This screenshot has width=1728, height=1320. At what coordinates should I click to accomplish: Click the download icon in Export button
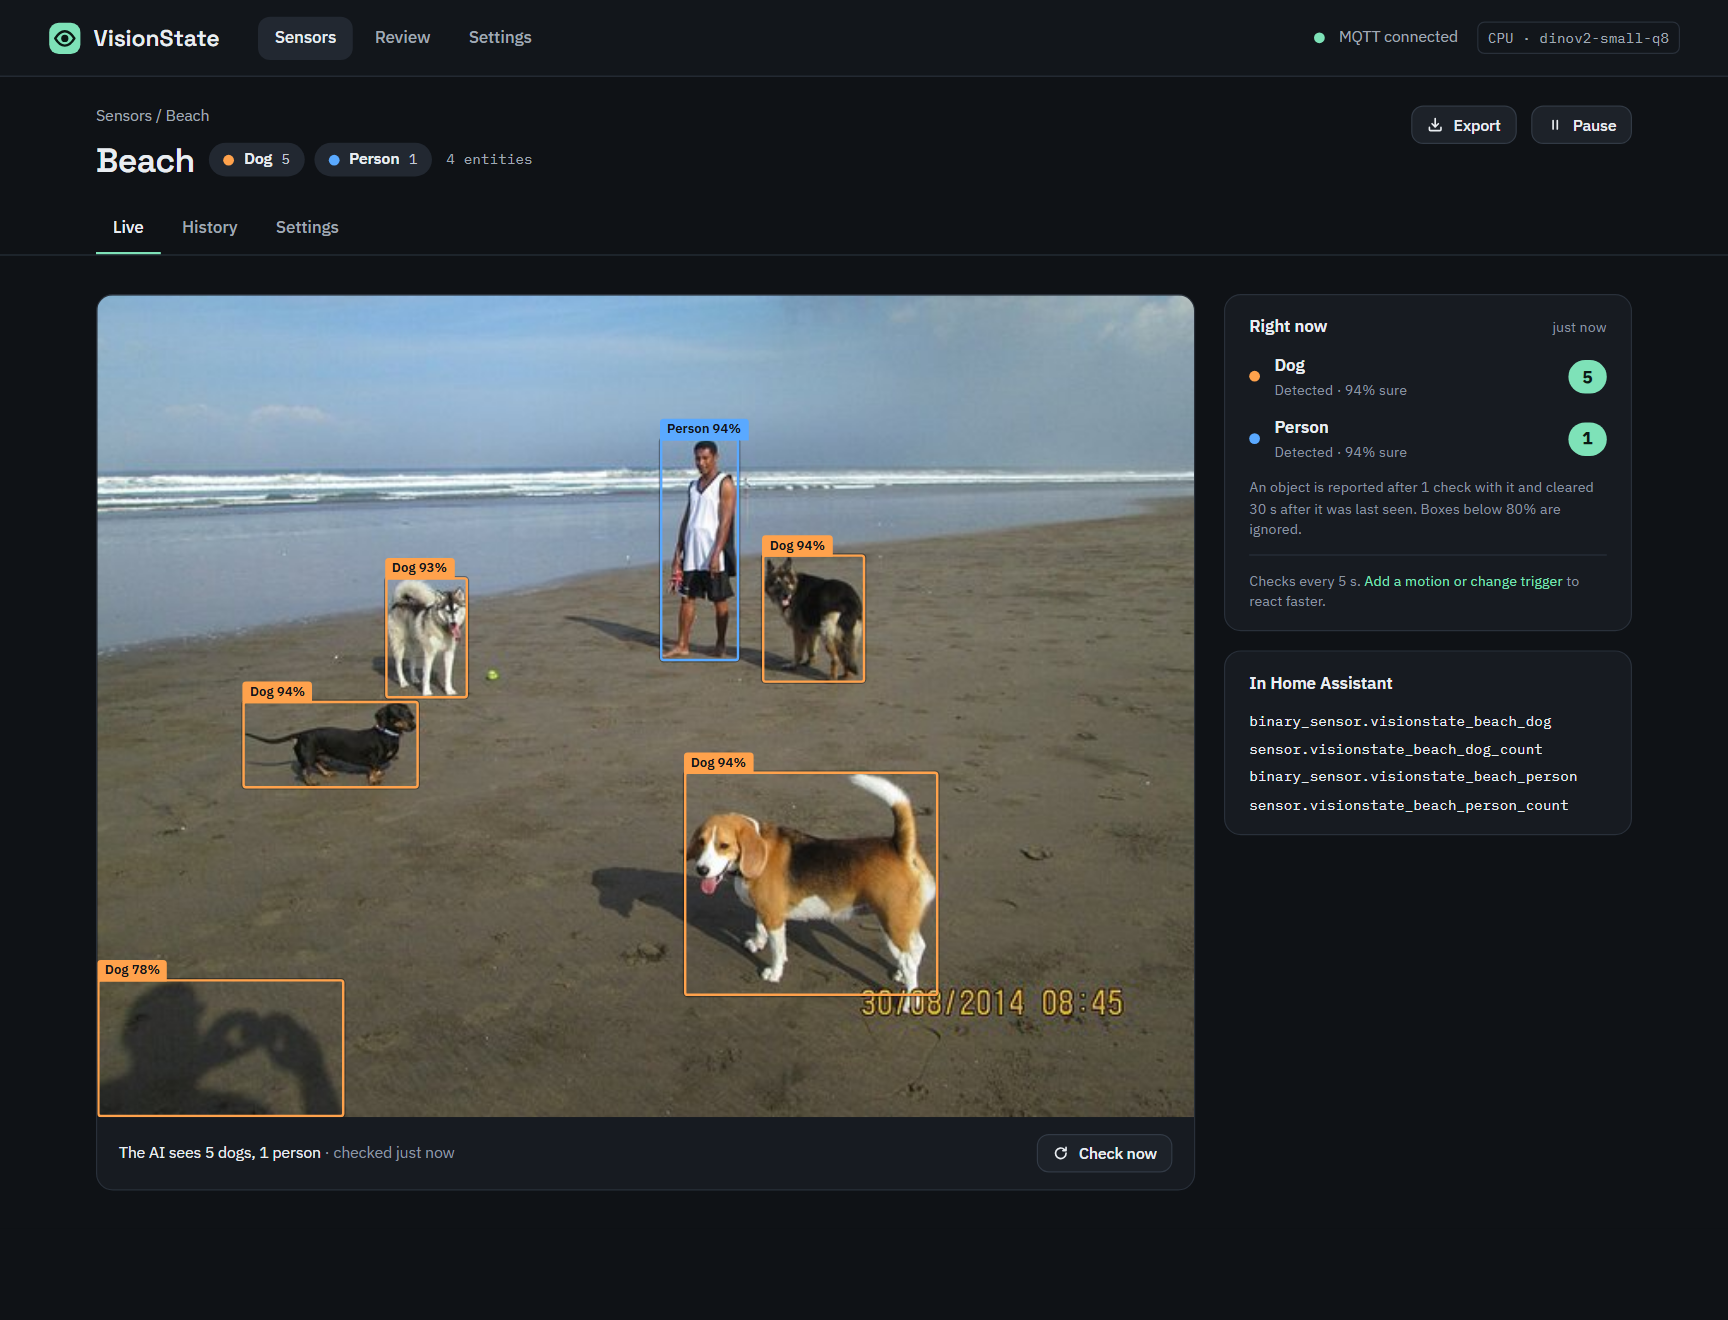[1435, 125]
